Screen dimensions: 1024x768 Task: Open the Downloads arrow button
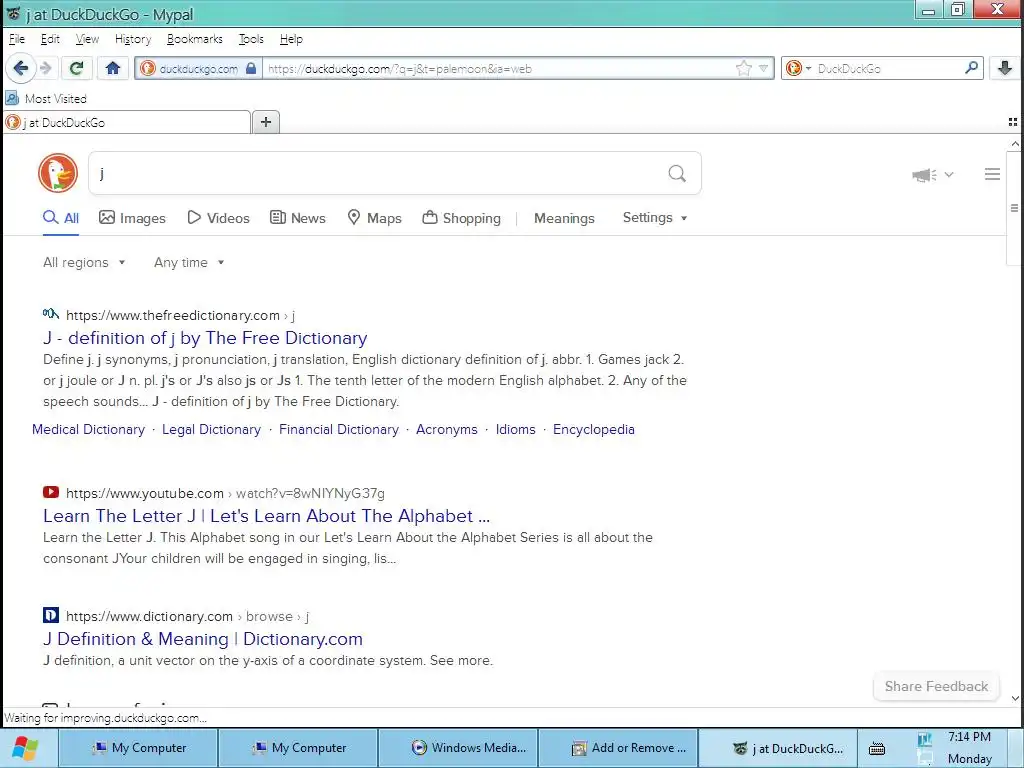[x=1004, y=68]
